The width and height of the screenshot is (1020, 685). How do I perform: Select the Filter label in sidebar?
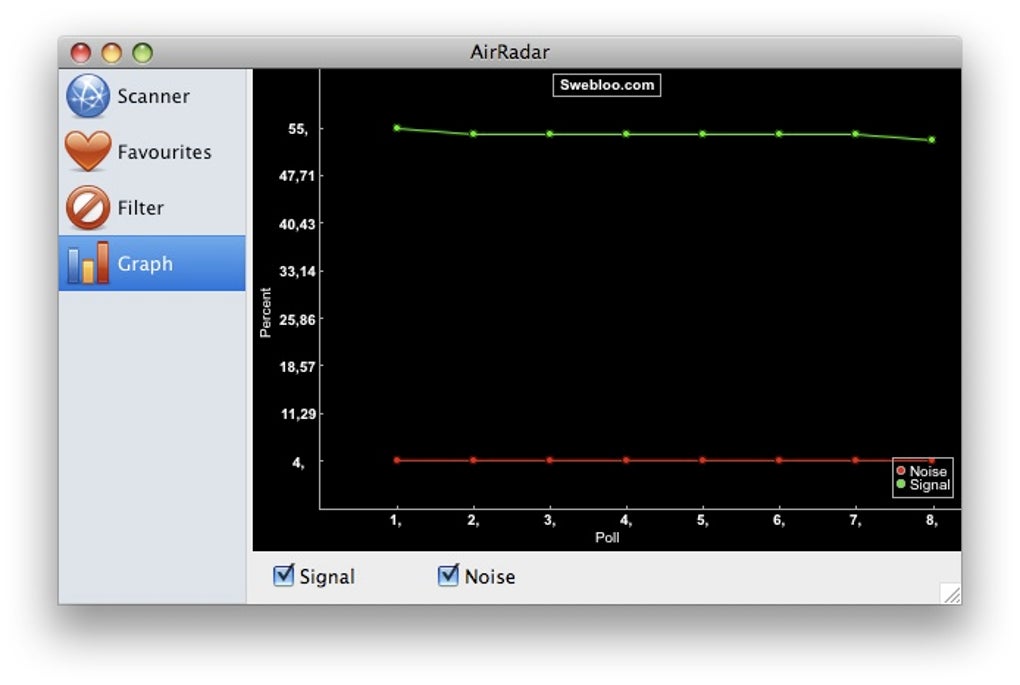click(141, 208)
